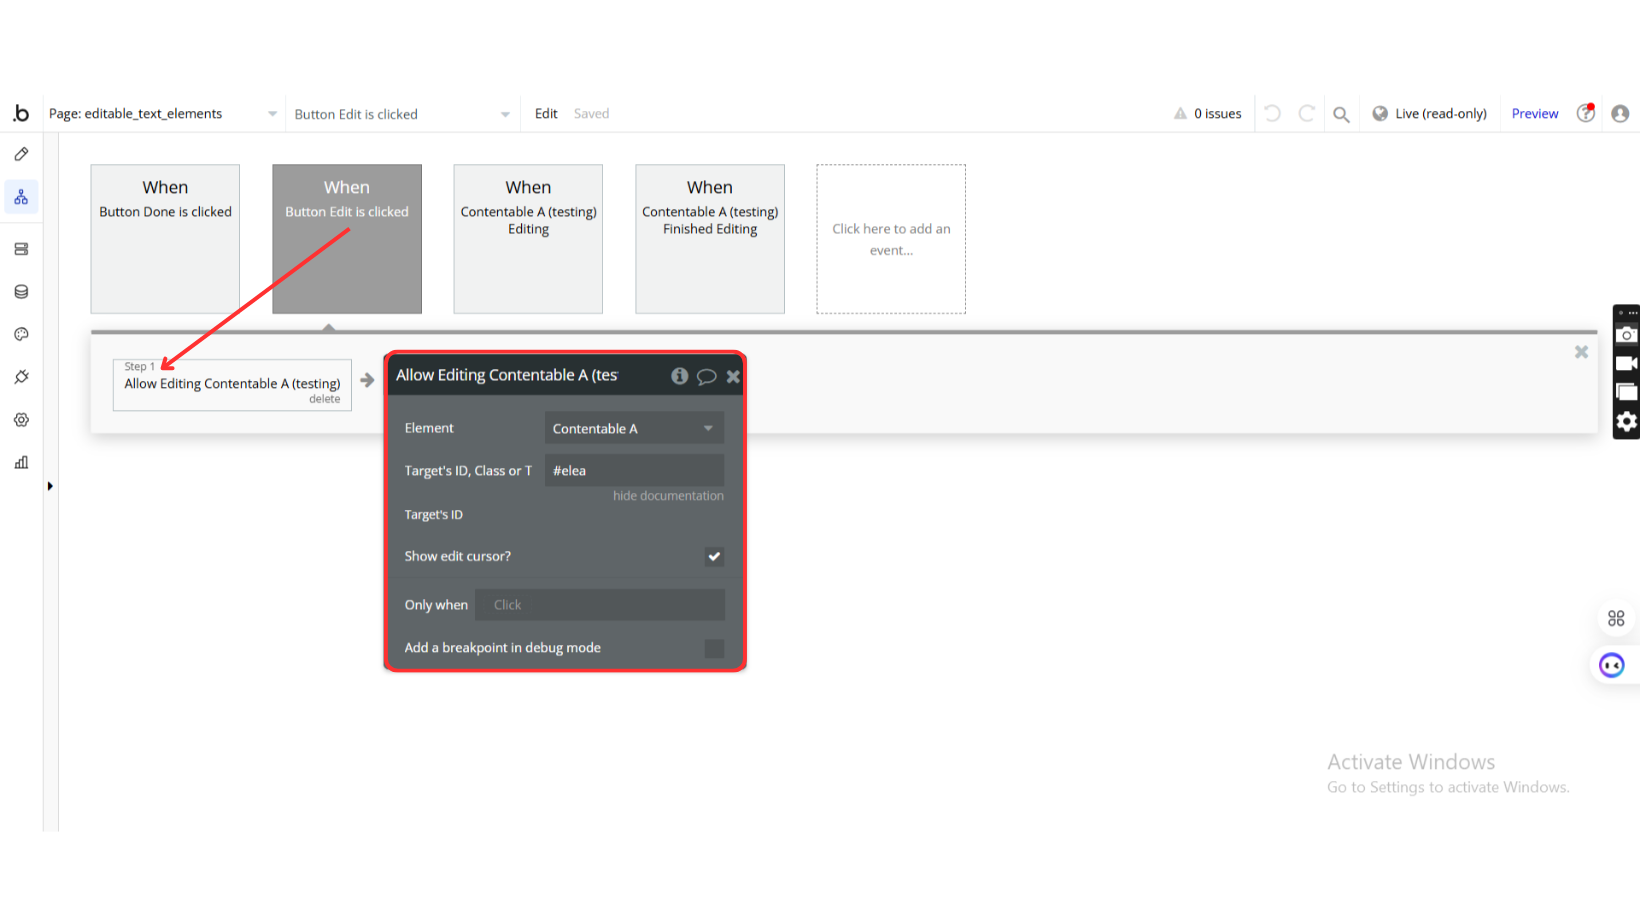Open the comment bubble in action panel
The width and height of the screenshot is (1640, 924).
(x=706, y=376)
